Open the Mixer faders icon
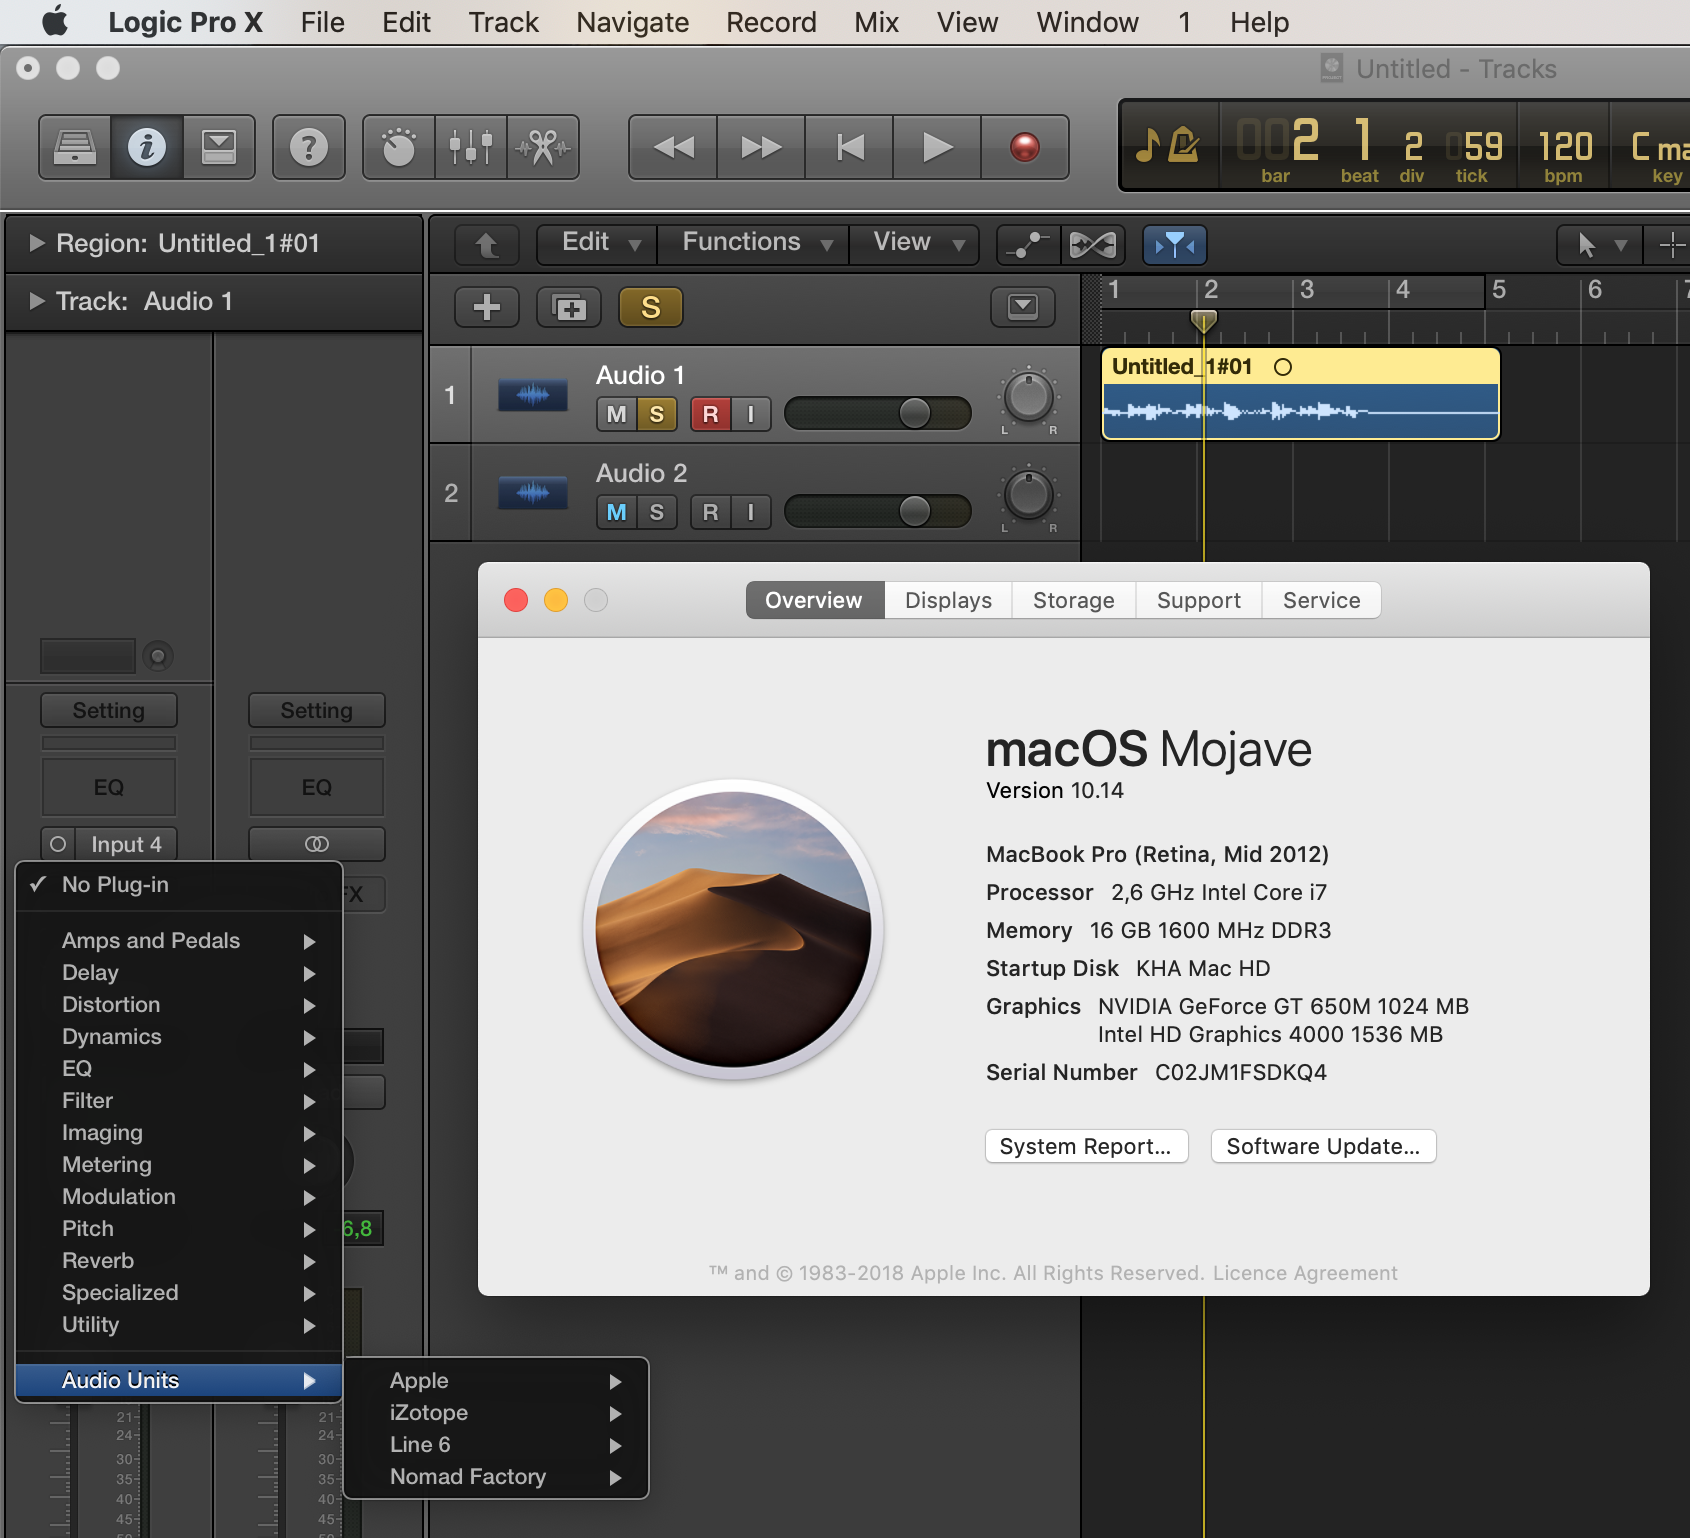The width and height of the screenshot is (1690, 1538). tap(471, 148)
